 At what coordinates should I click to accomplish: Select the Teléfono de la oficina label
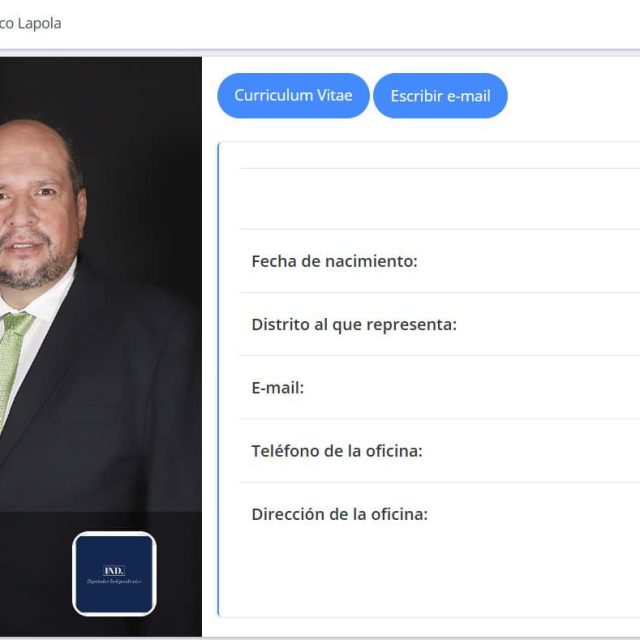point(337,451)
